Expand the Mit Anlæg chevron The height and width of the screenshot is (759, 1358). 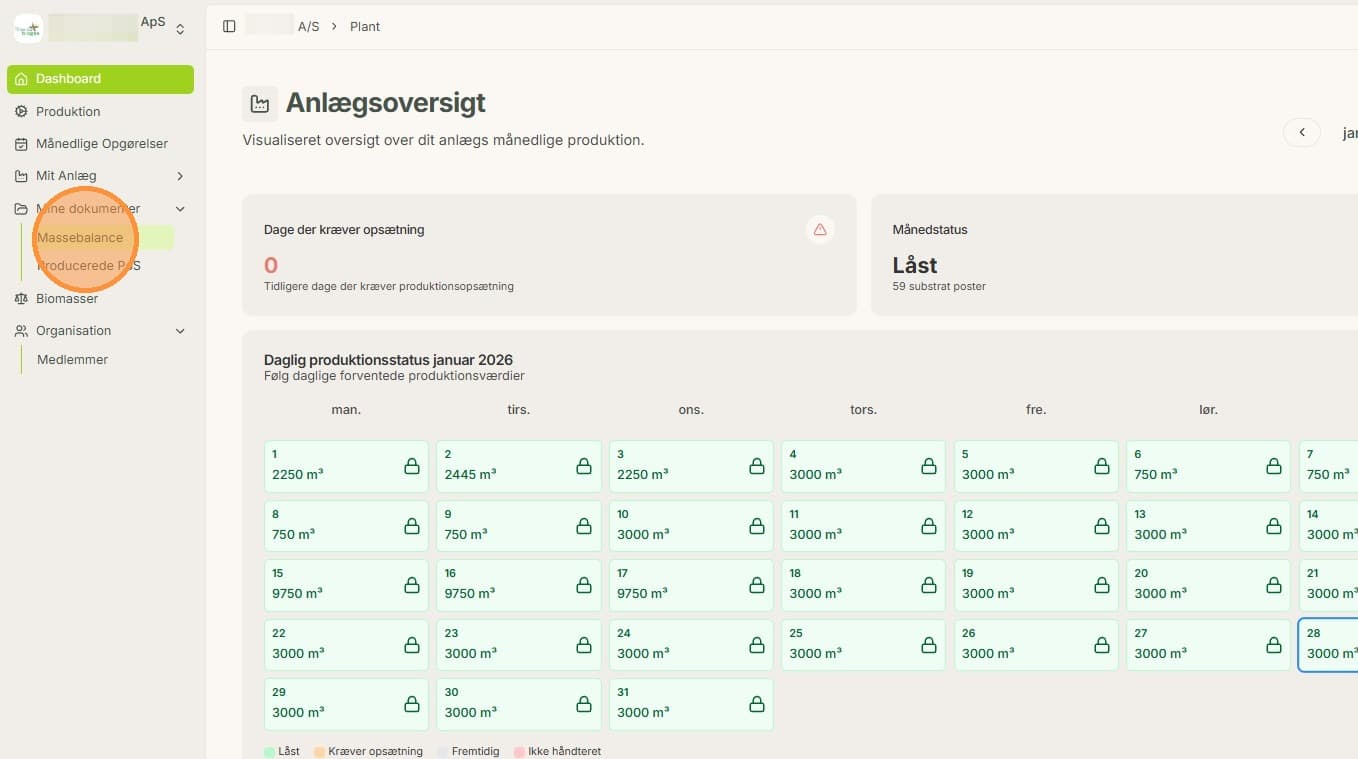click(x=180, y=176)
